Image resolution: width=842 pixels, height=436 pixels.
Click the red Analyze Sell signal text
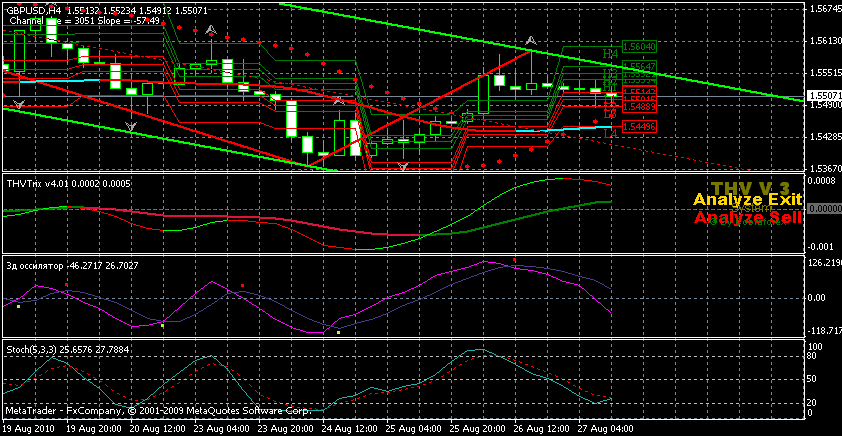748,217
